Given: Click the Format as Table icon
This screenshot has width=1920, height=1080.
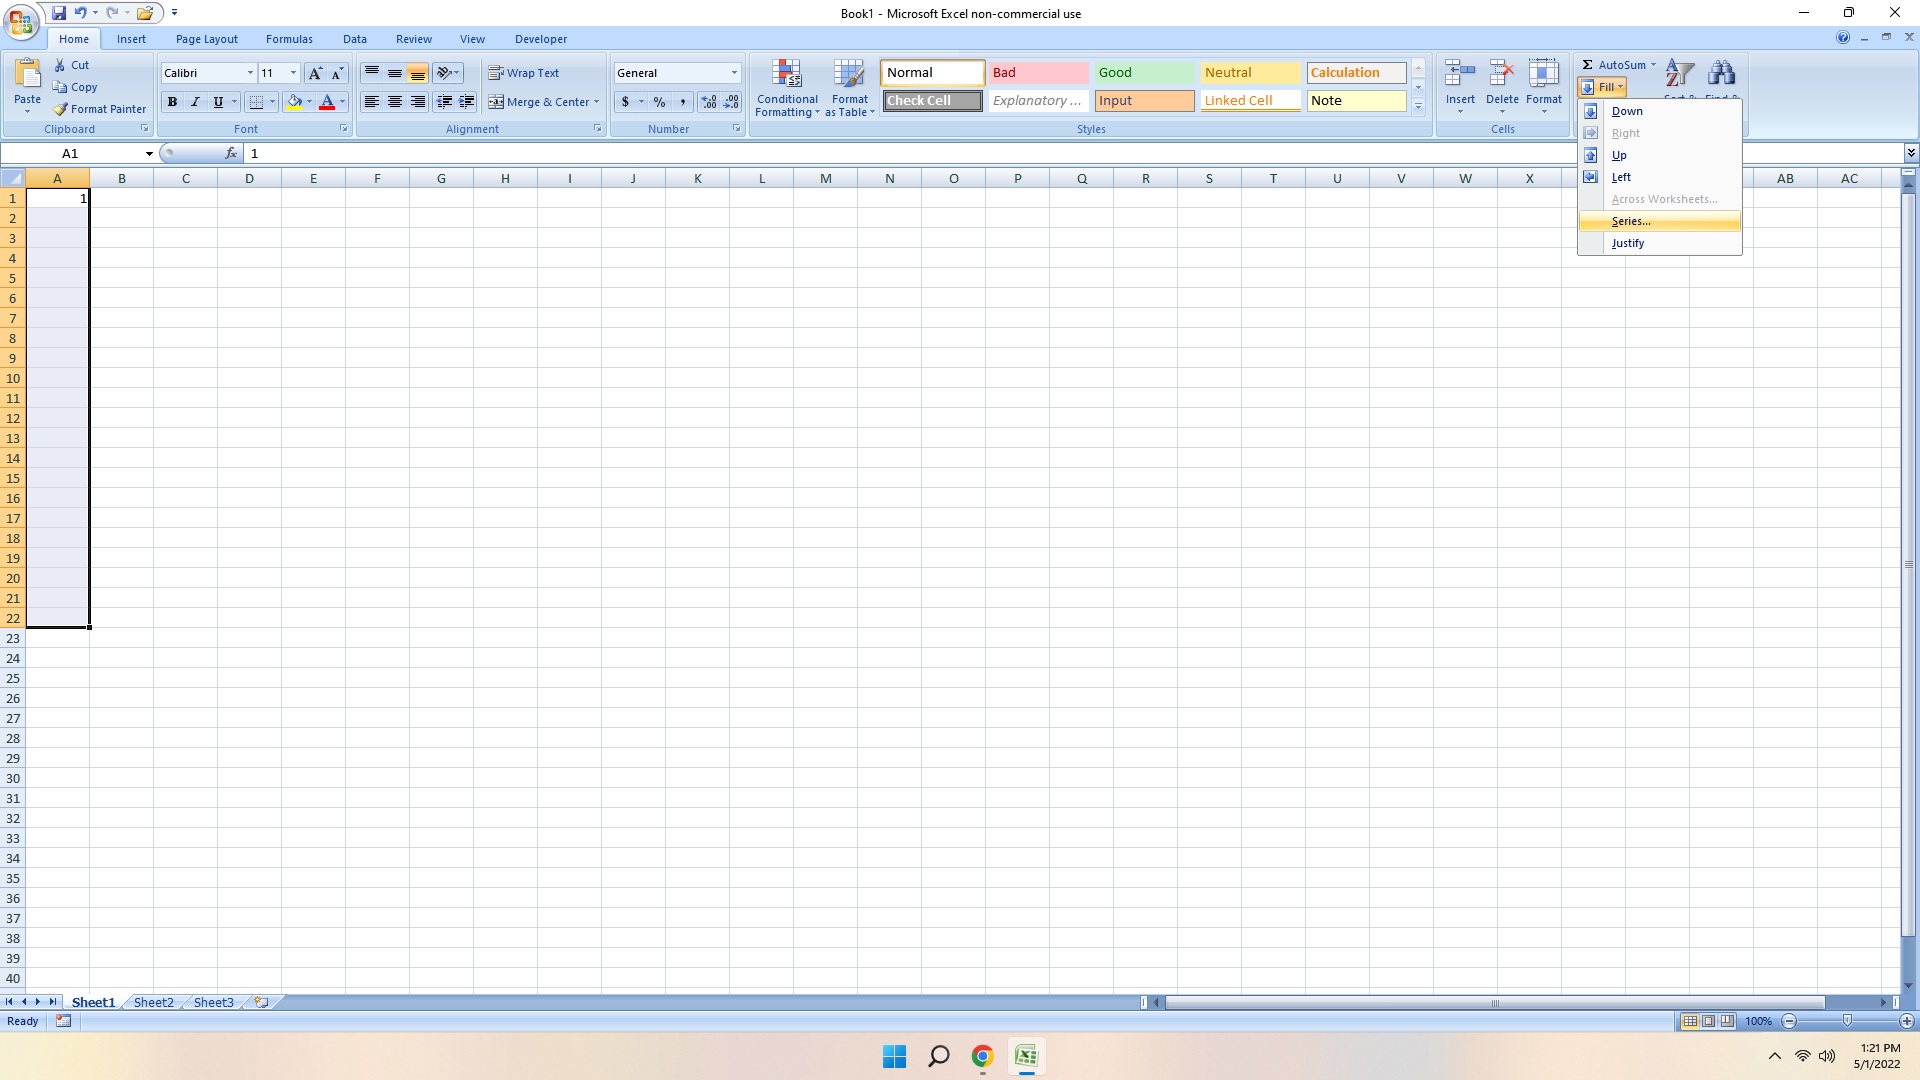Looking at the screenshot, I should [849, 75].
